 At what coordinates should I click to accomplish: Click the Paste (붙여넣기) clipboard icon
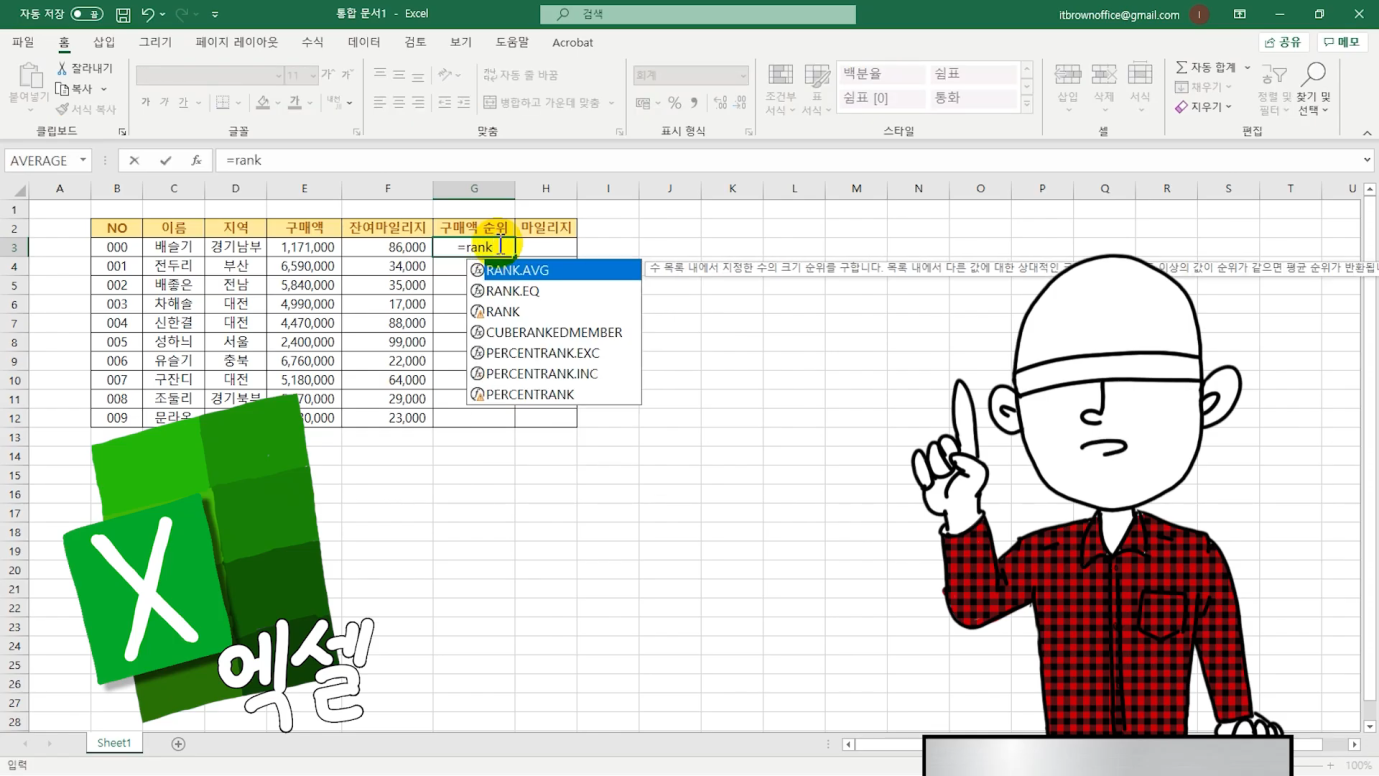click(x=29, y=76)
